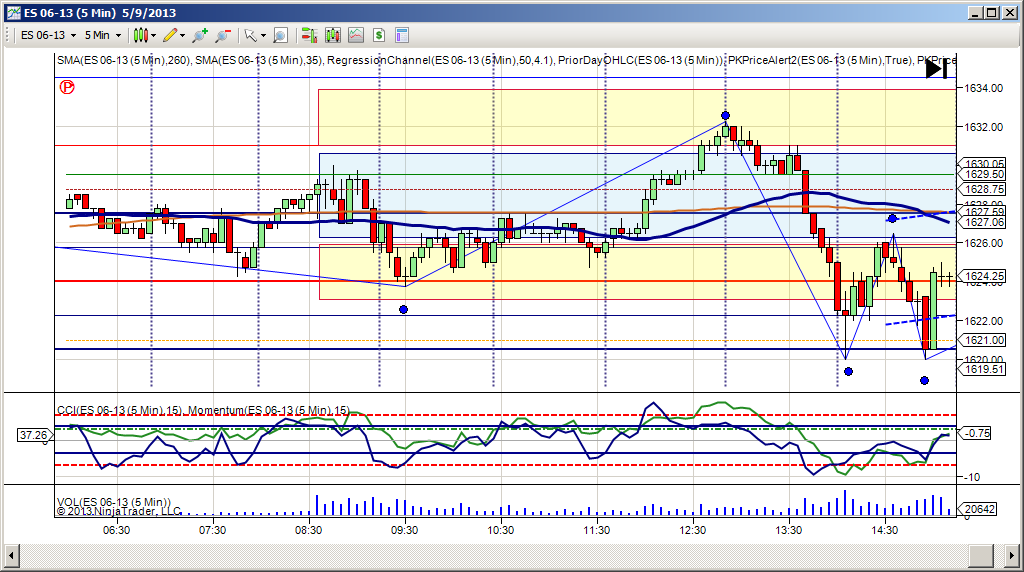Minimize the chart window
The height and width of the screenshot is (572, 1024).
coord(975,12)
